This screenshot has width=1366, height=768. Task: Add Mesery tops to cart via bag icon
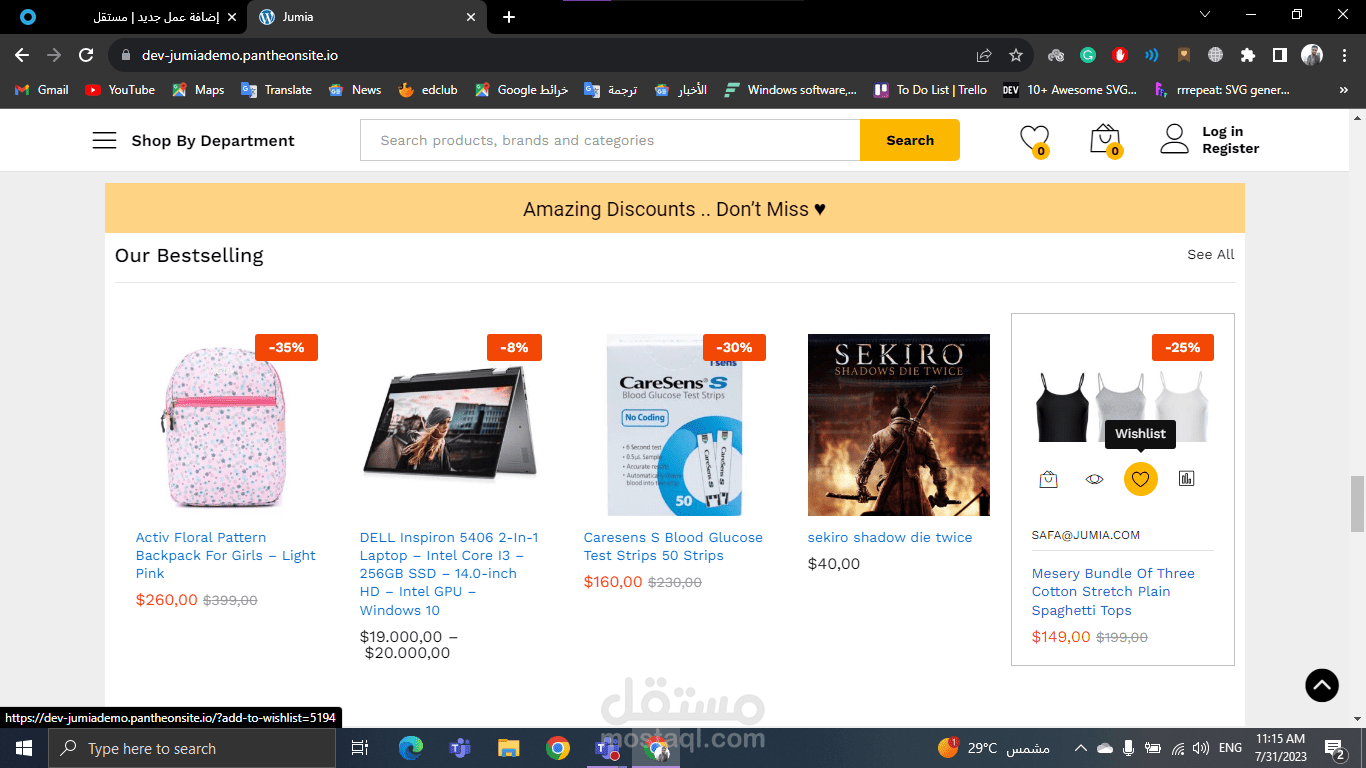coord(1048,479)
